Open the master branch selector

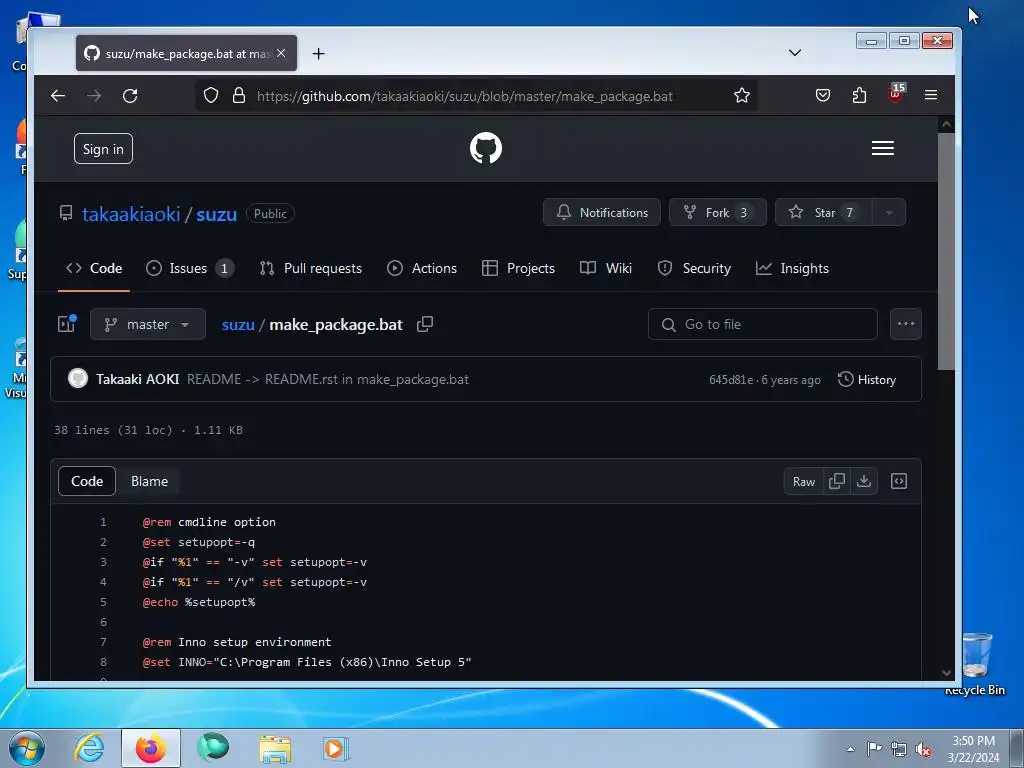pyautogui.click(x=148, y=324)
